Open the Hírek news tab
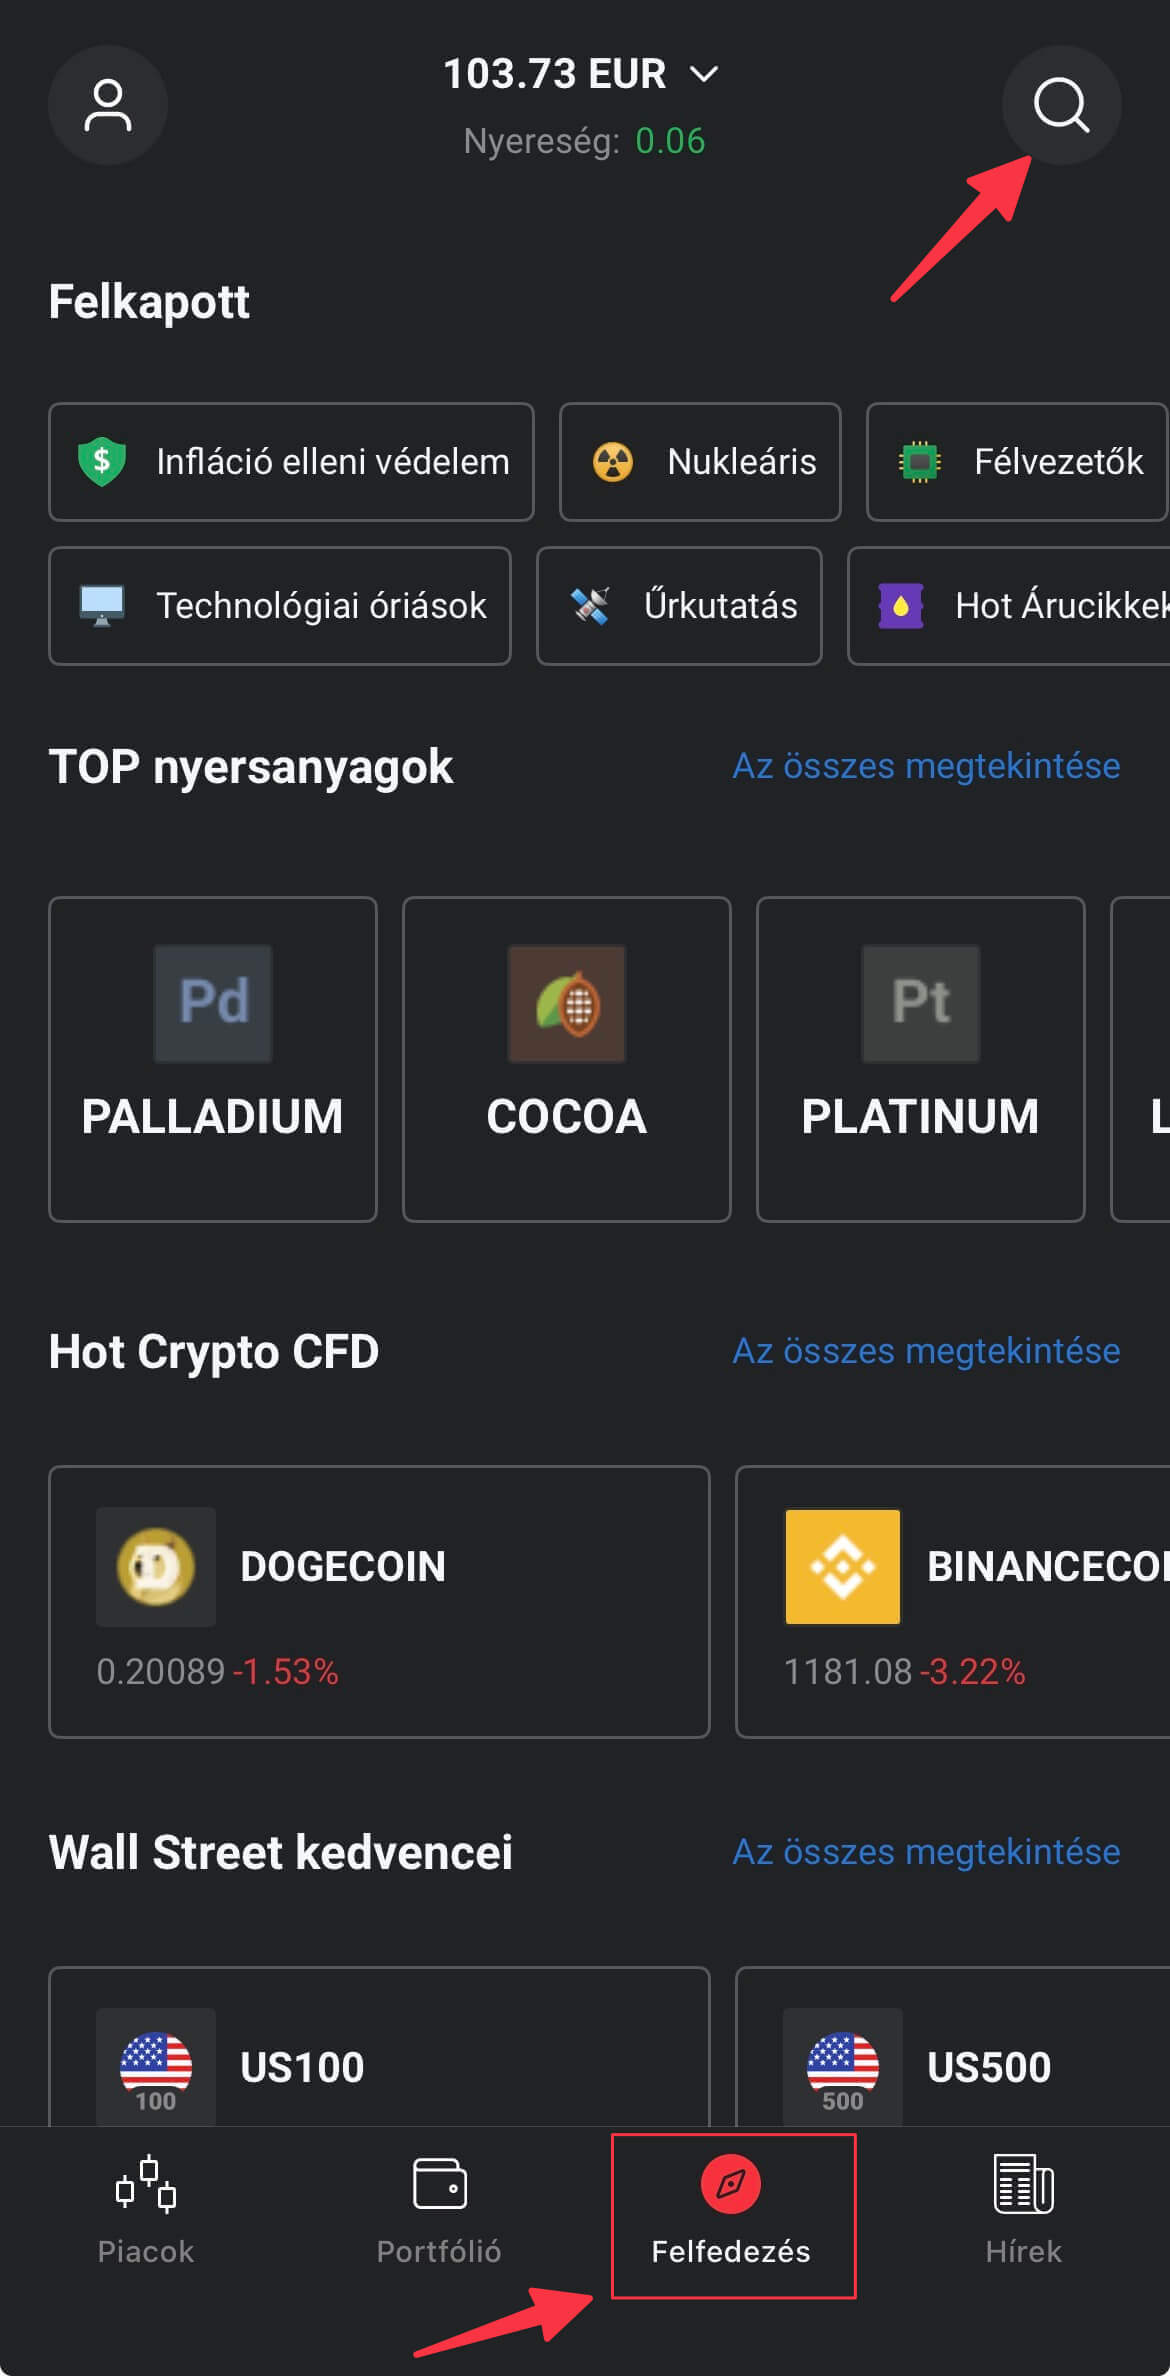The width and height of the screenshot is (1170, 2376). 1023,2212
